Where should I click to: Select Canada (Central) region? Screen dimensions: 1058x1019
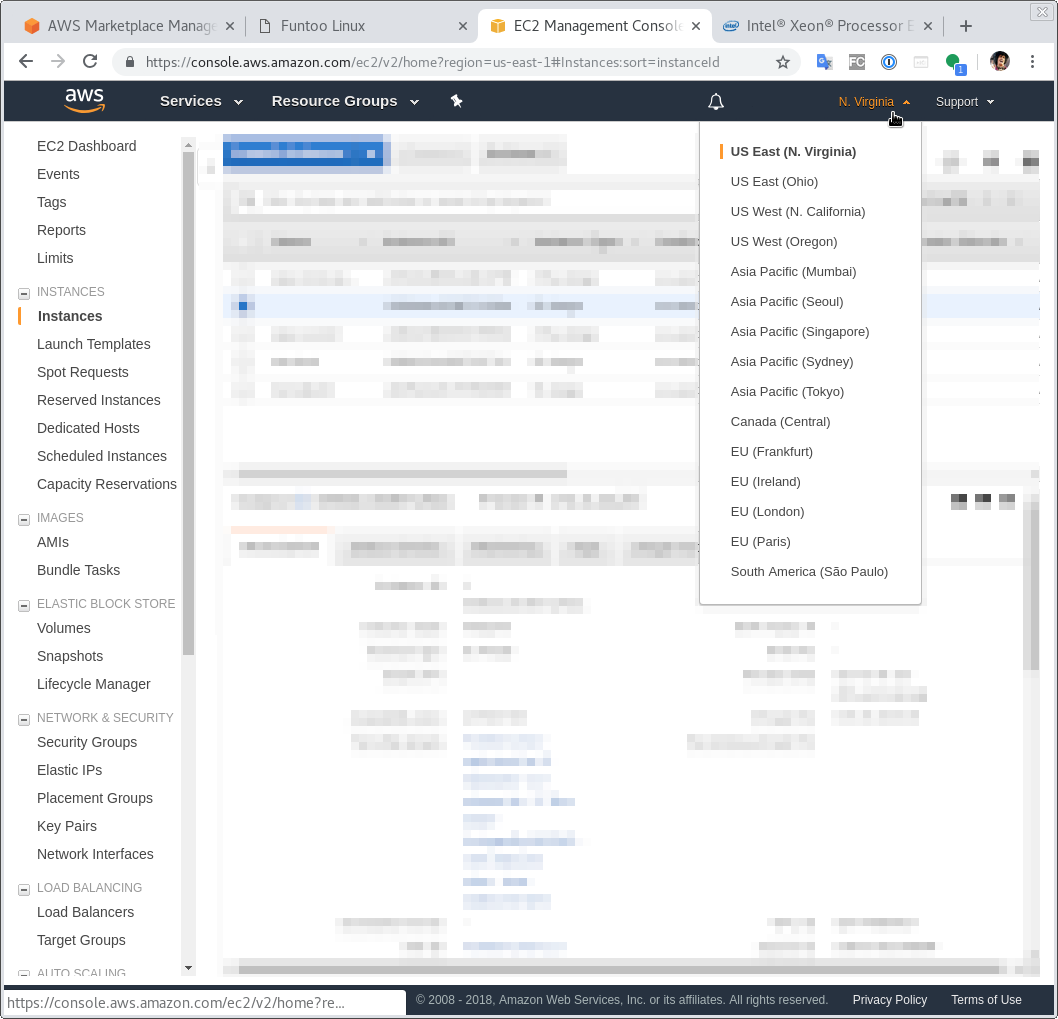[780, 422]
